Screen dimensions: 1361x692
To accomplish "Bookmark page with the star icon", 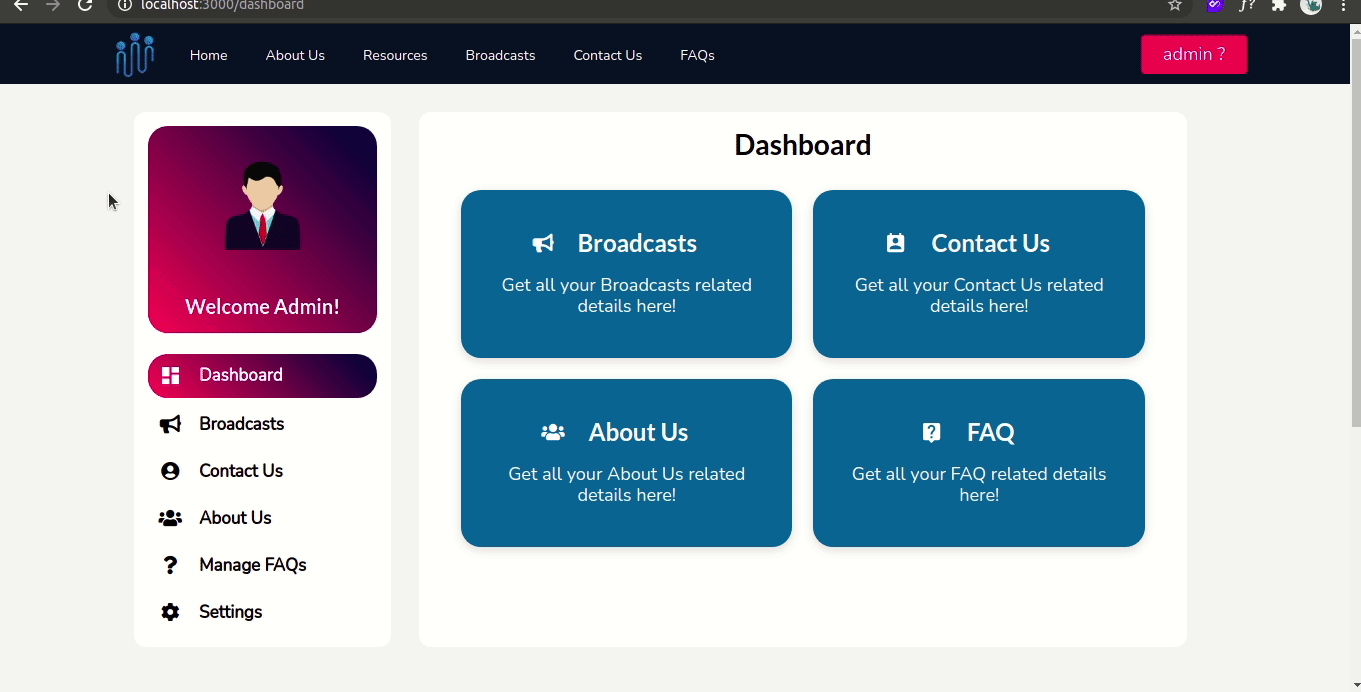I will coord(1175,6).
